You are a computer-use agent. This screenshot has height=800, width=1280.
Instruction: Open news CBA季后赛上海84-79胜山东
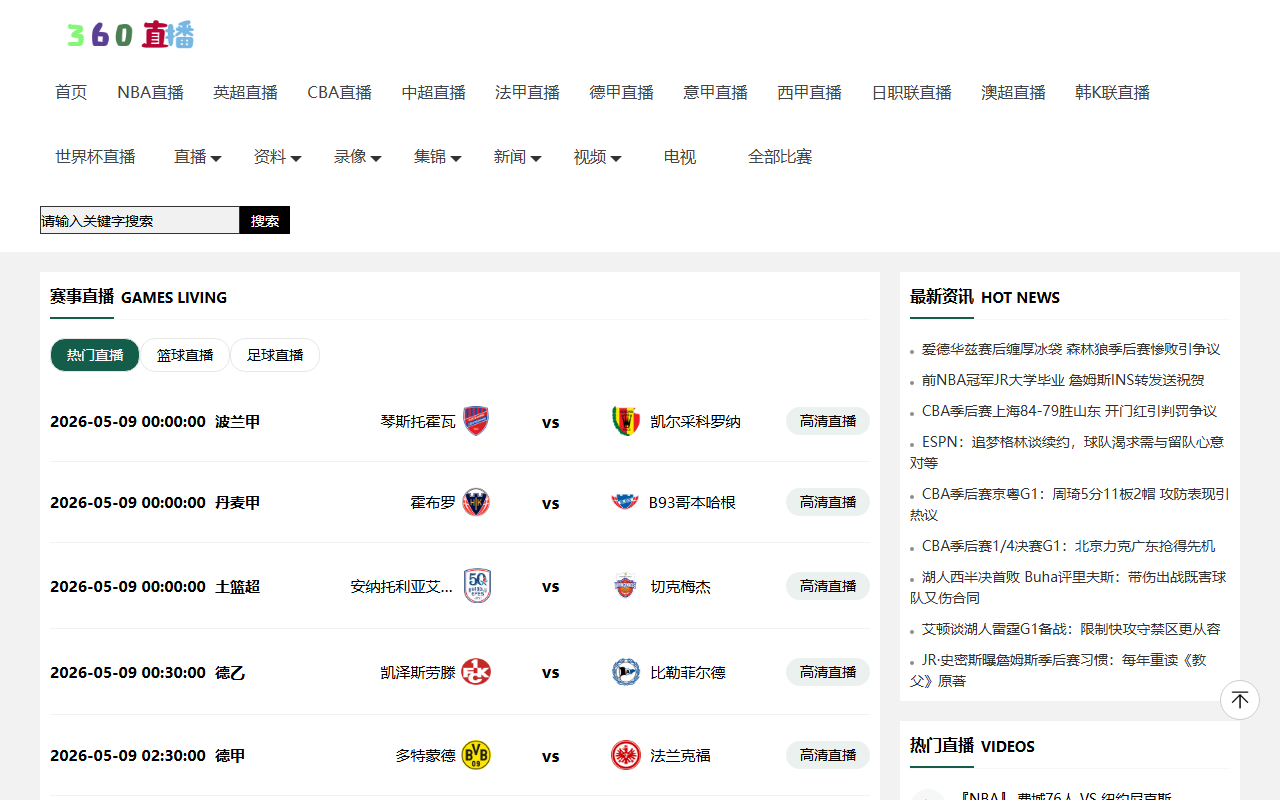(1069, 411)
